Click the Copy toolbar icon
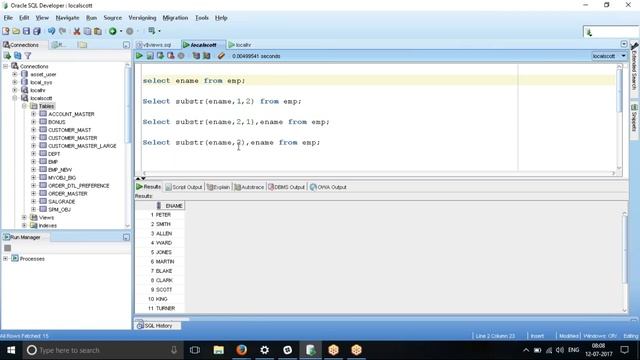640x360 pixels. (87, 31)
